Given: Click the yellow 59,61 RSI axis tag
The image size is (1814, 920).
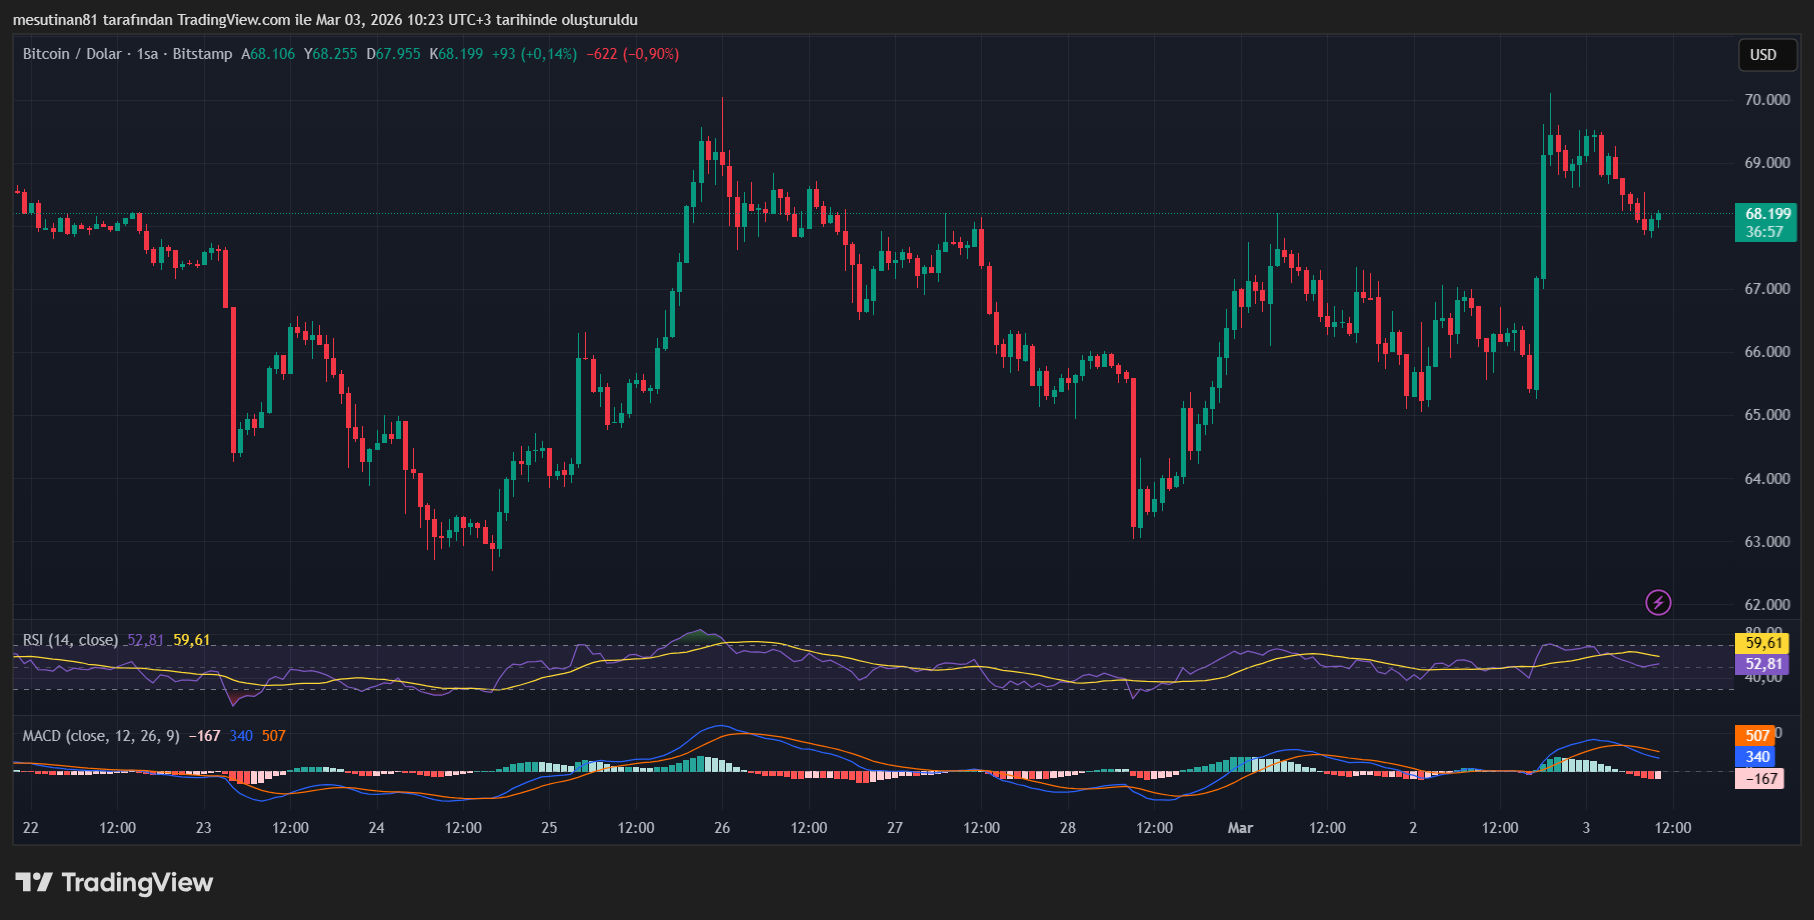Looking at the screenshot, I should point(1763,643).
